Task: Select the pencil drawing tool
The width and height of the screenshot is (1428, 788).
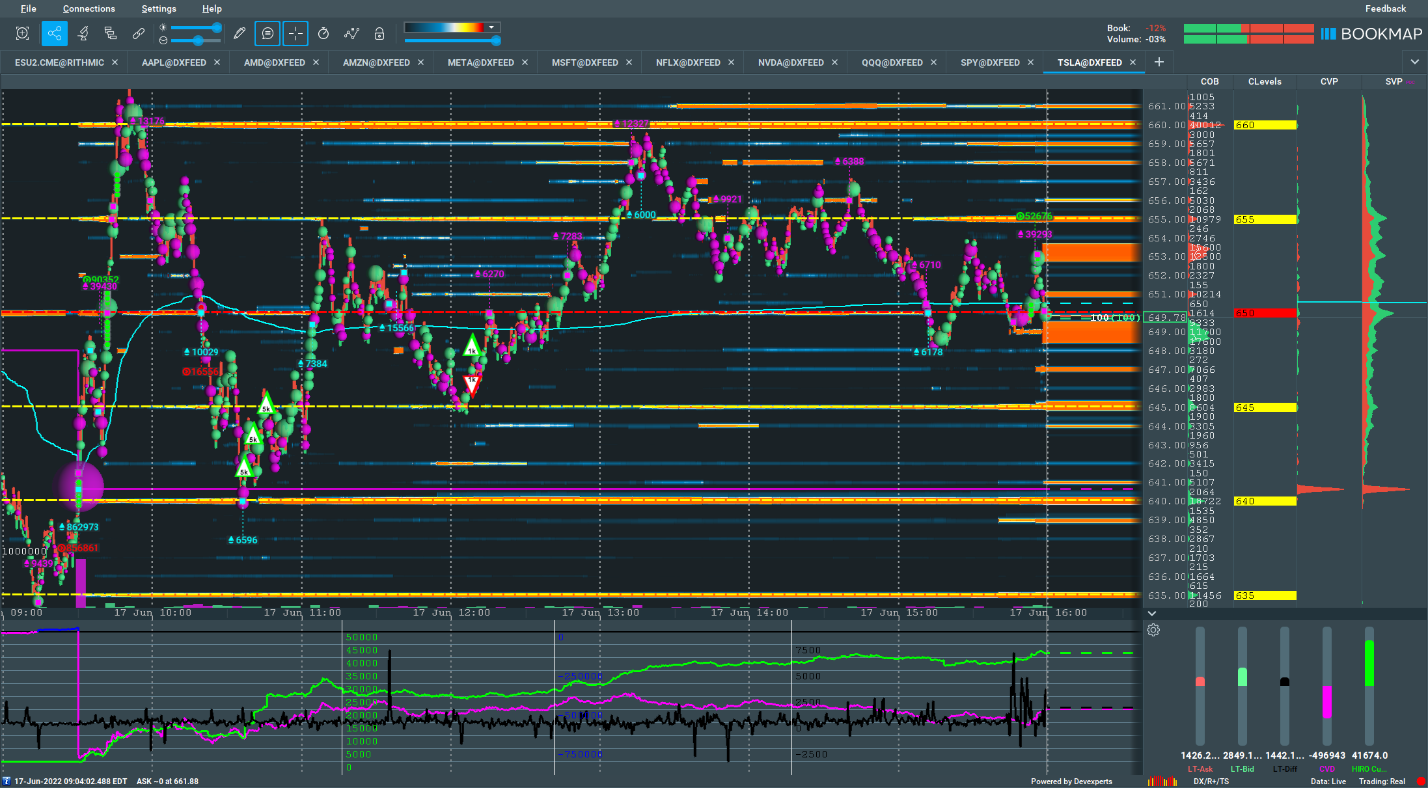Action: 239,33
